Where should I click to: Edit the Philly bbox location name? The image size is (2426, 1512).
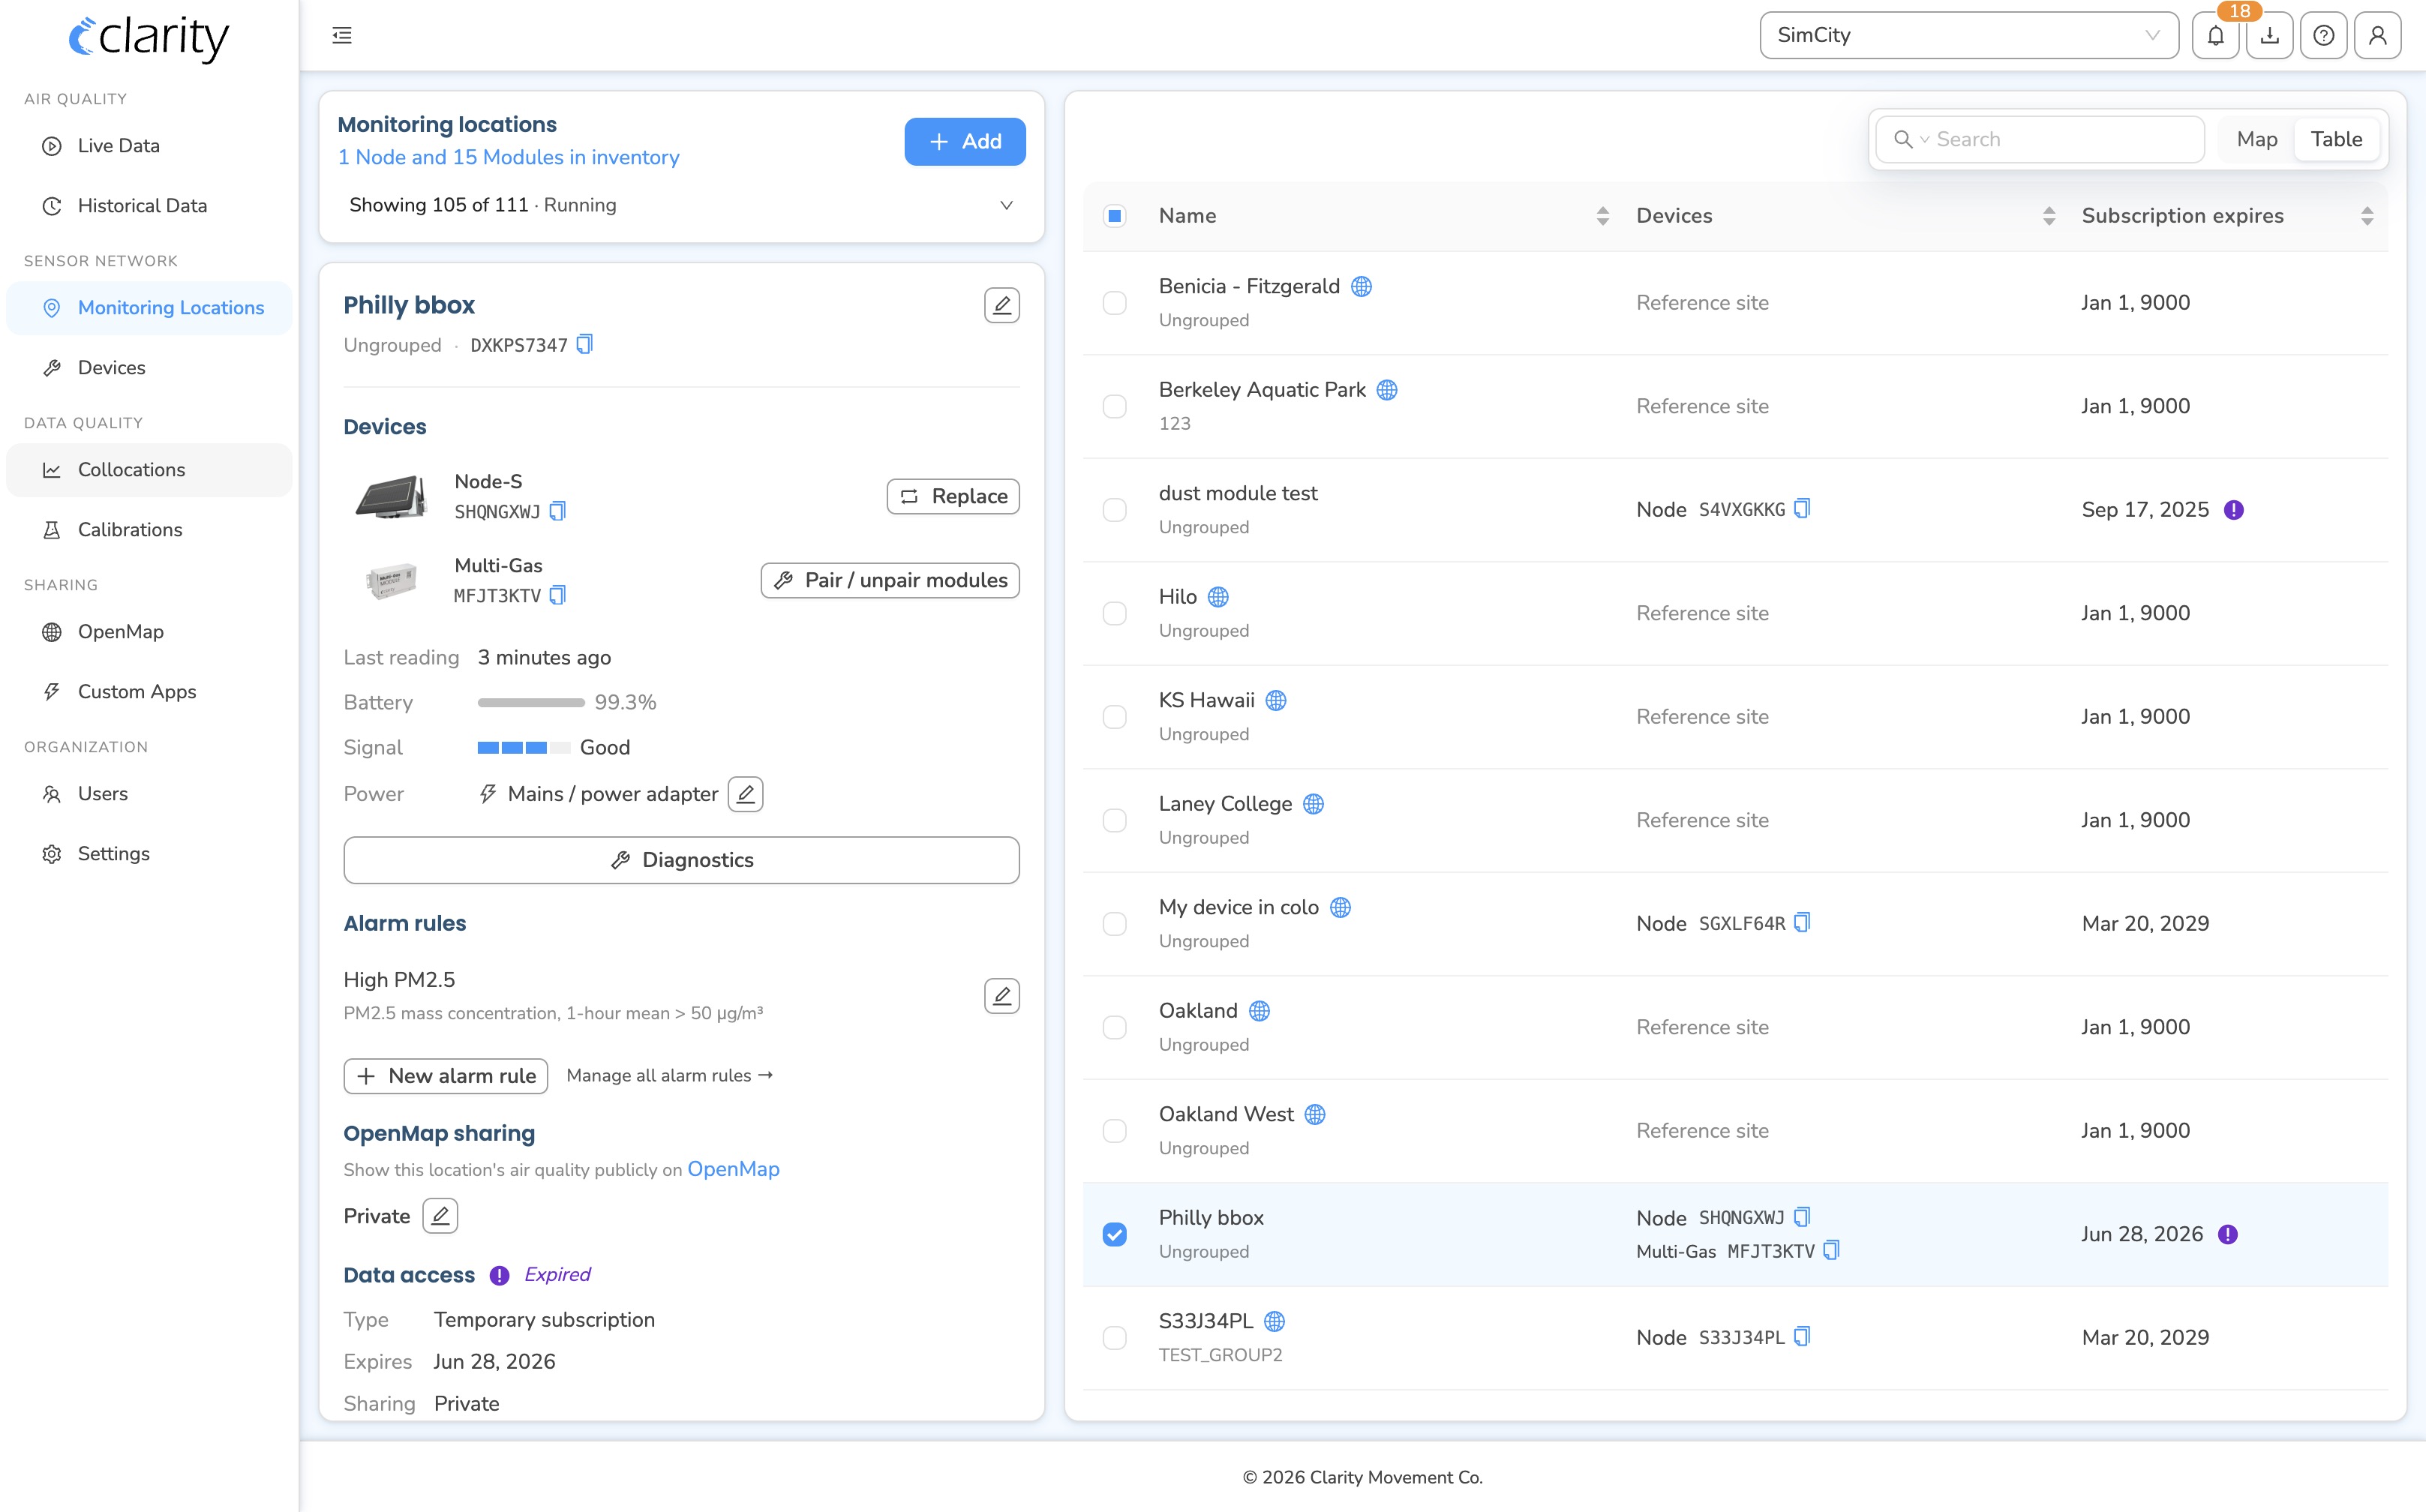click(x=1001, y=305)
